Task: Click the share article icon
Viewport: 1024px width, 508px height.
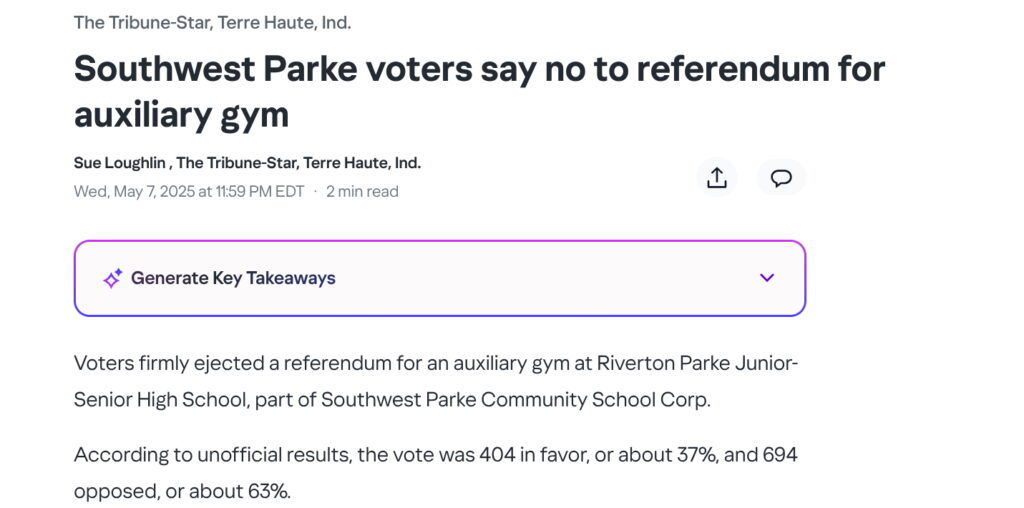Action: point(716,178)
